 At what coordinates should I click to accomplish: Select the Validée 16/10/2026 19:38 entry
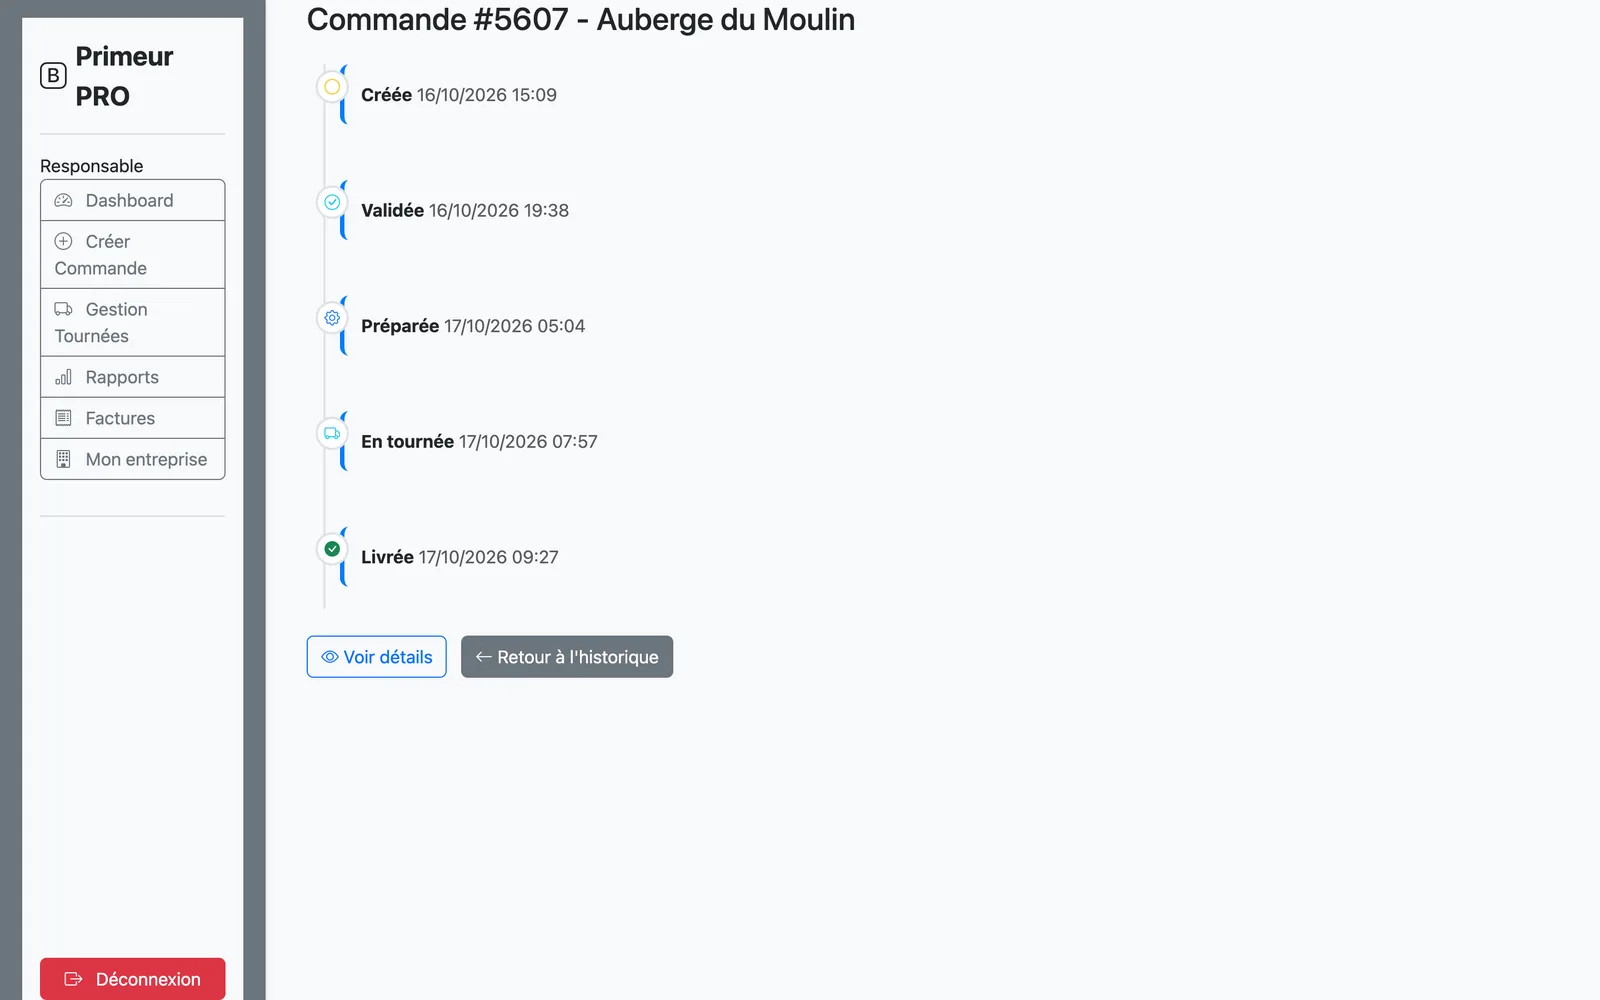[x=465, y=210]
